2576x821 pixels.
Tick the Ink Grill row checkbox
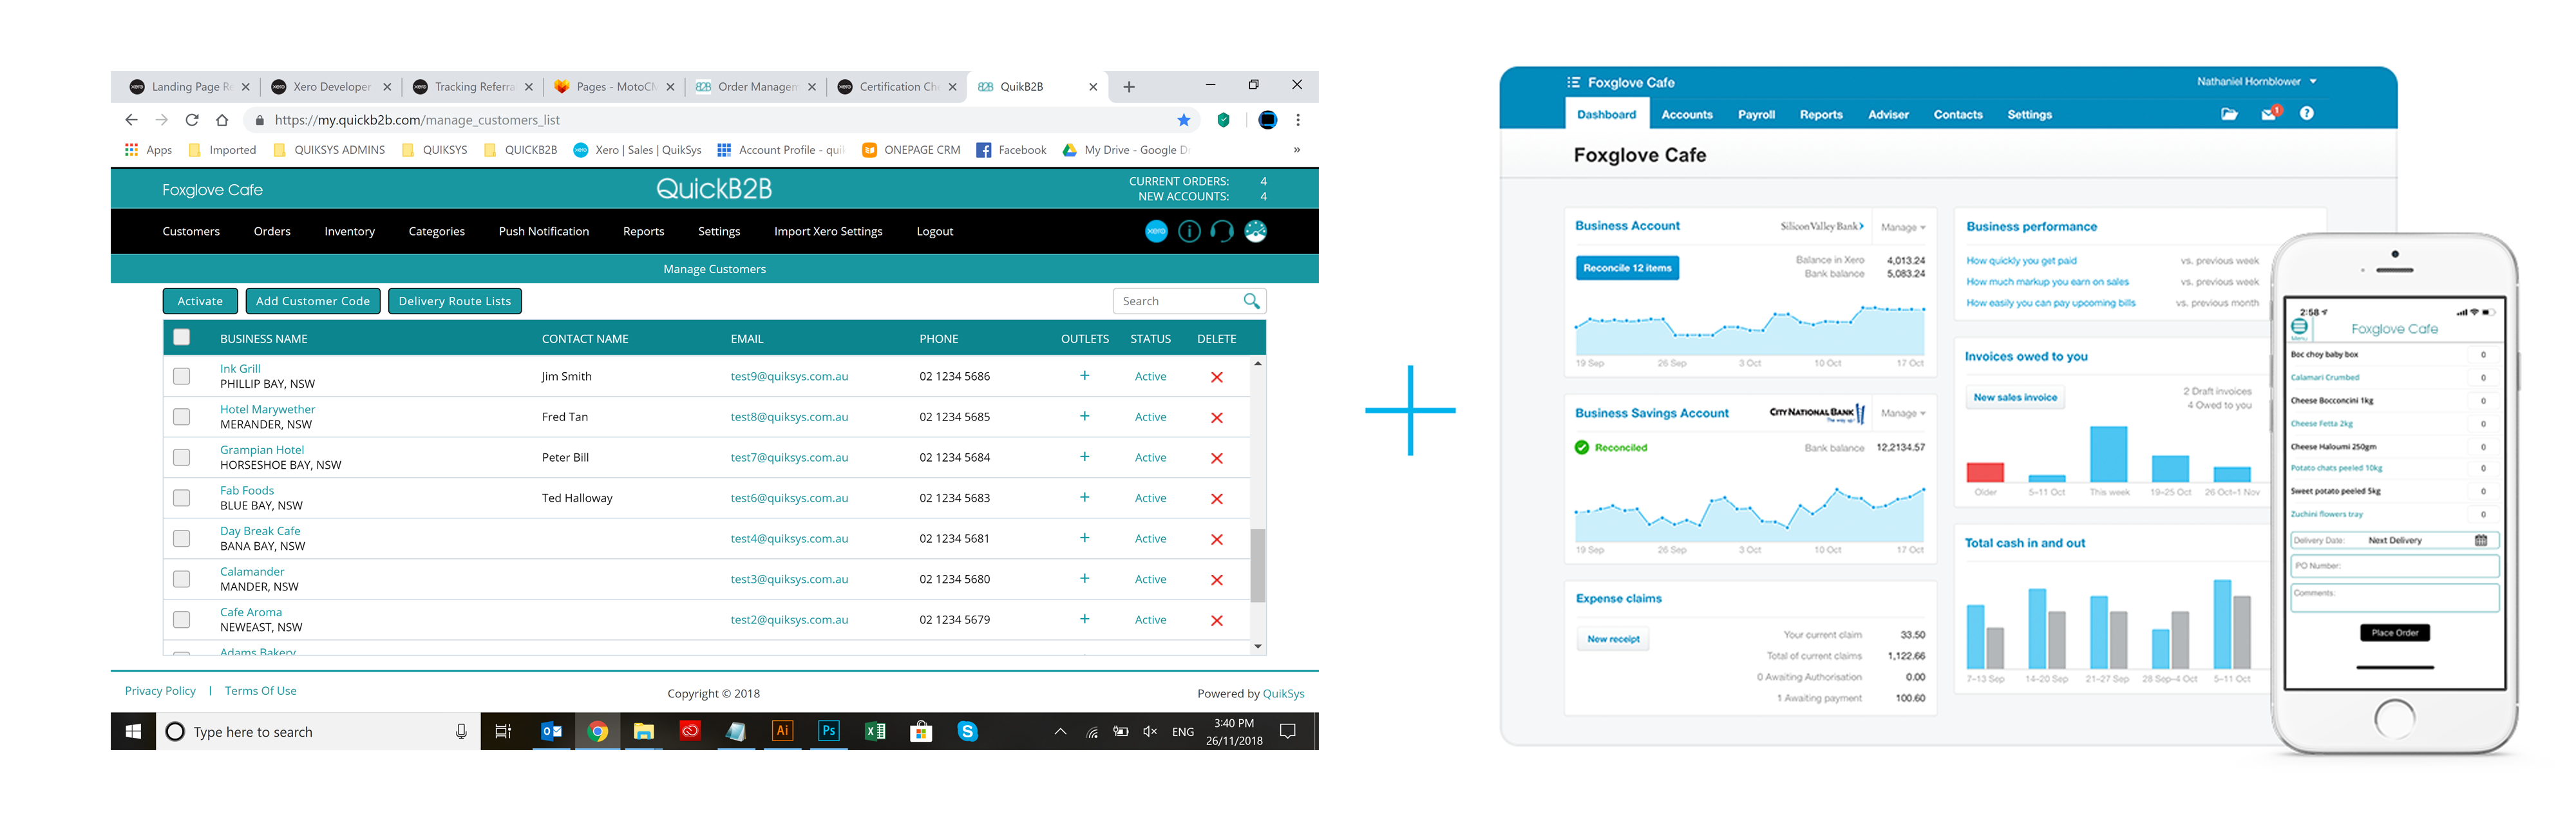pyautogui.click(x=181, y=376)
